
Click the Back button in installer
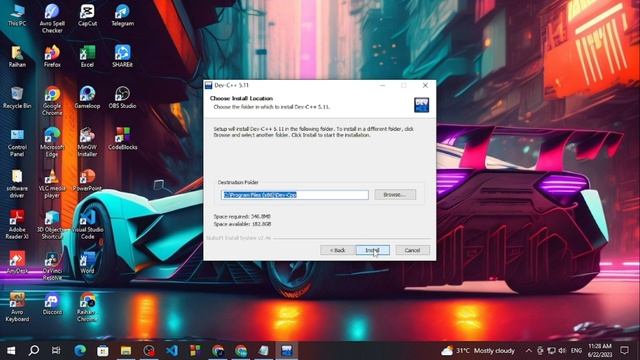tap(337, 250)
